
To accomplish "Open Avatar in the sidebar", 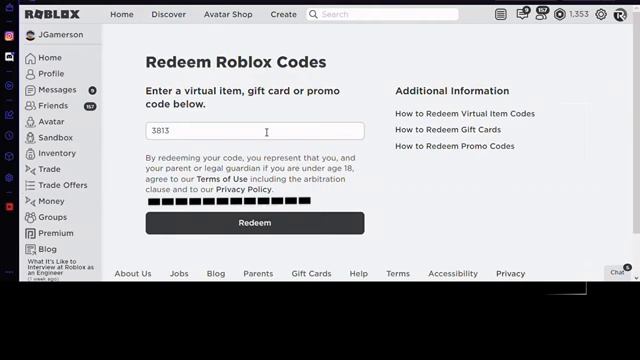I will tap(44, 122).
